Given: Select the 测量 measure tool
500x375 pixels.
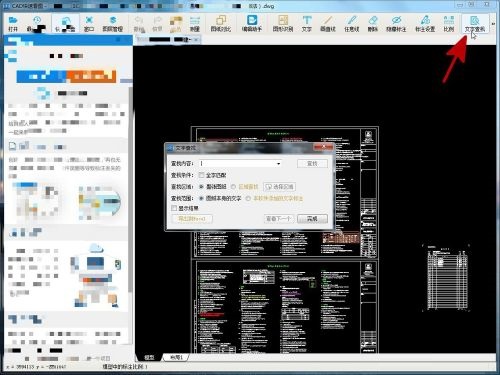Looking at the screenshot, I should point(194,24).
